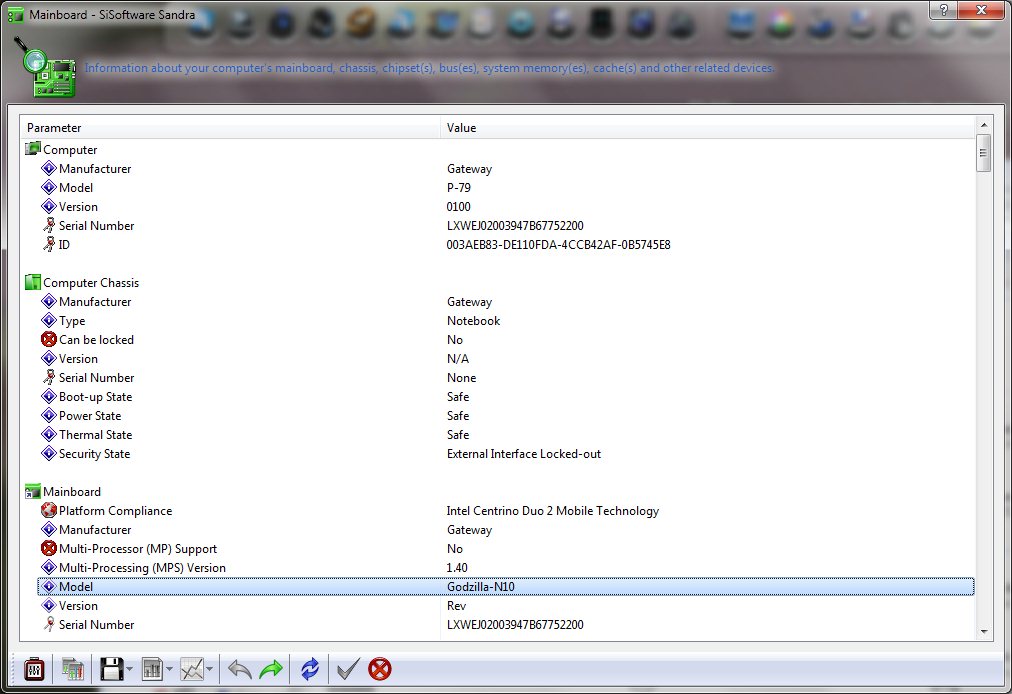Click the Power State row label
1012x694 pixels.
[90, 416]
